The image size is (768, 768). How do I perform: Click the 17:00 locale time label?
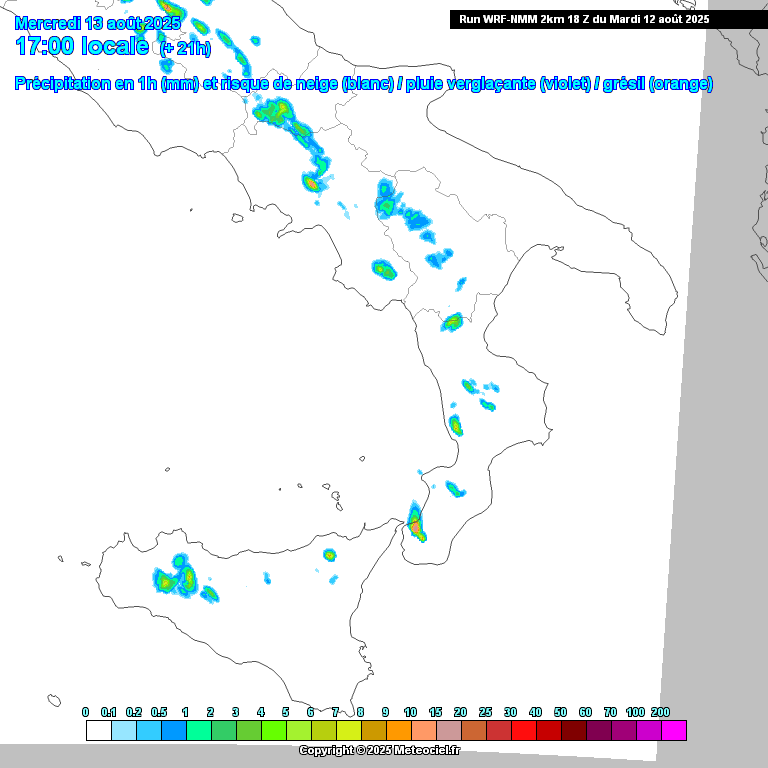[x=82, y=46]
